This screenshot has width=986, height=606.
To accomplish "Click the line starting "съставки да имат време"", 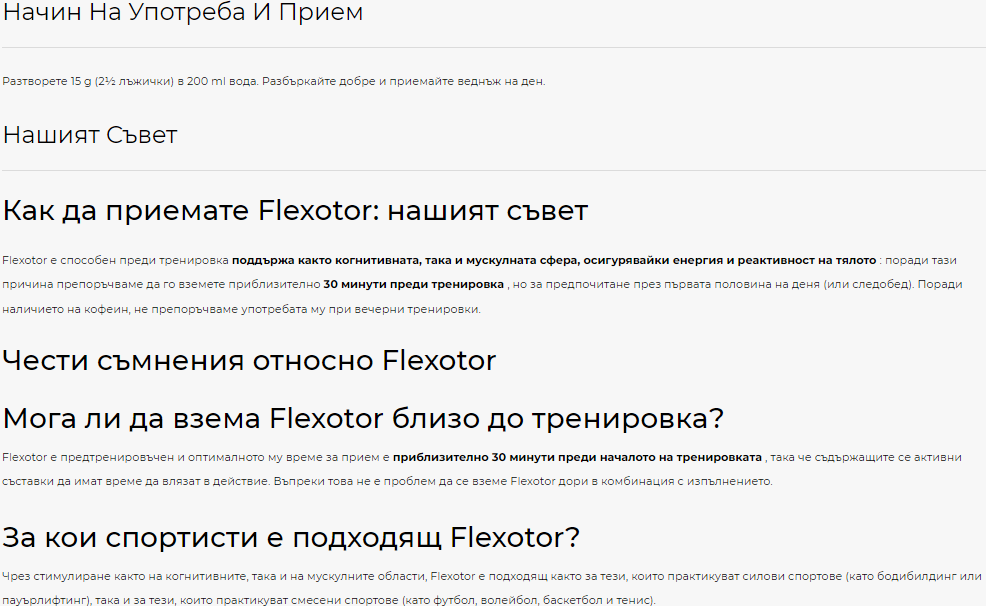I will pos(387,482).
